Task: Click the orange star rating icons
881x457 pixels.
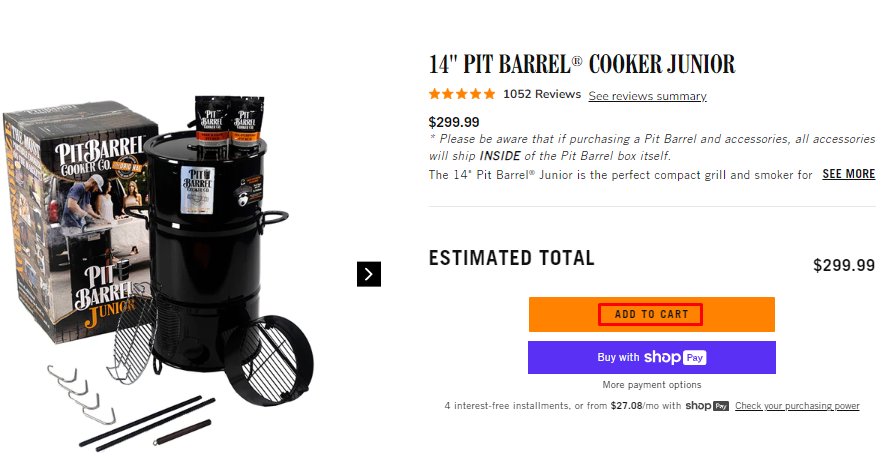Action: (461, 95)
